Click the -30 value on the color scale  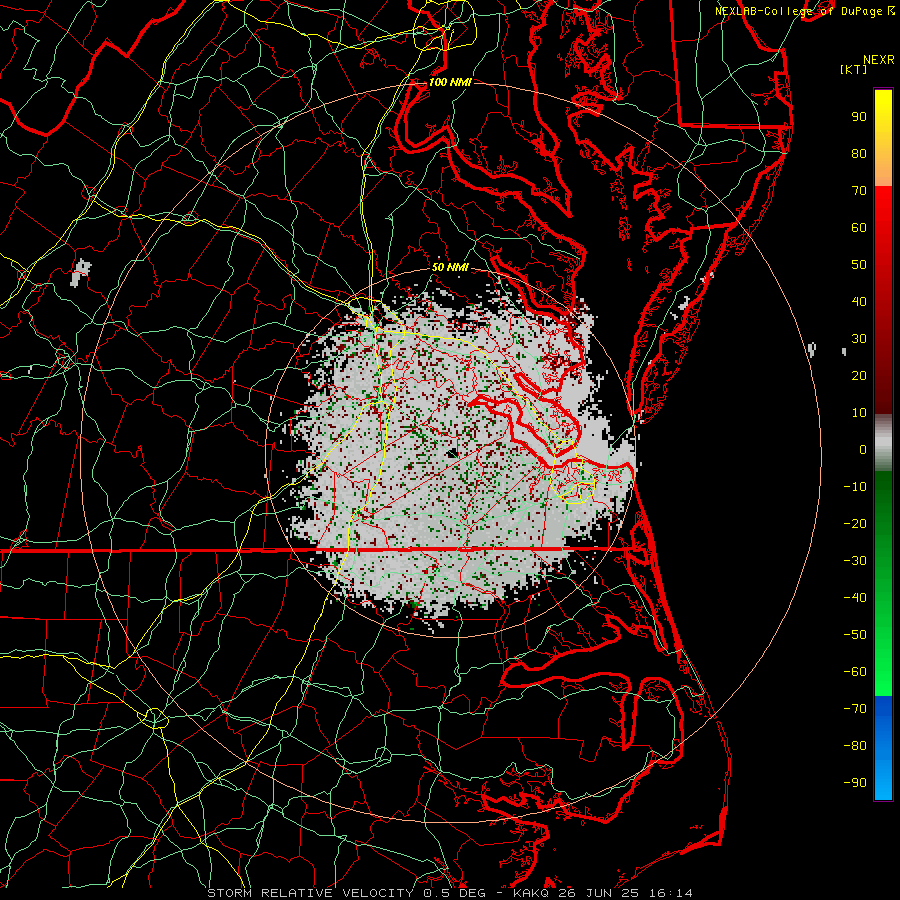[x=855, y=561]
